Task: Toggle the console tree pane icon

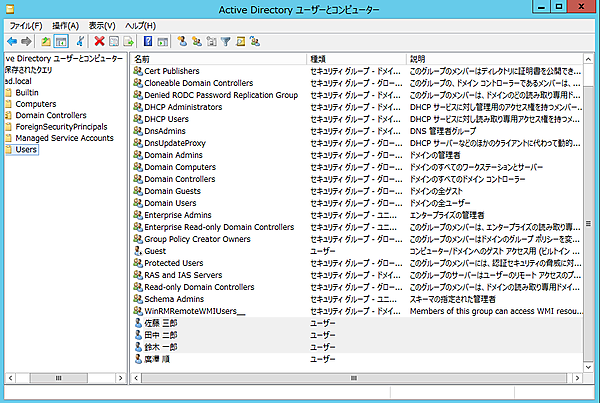Action: tap(61, 41)
